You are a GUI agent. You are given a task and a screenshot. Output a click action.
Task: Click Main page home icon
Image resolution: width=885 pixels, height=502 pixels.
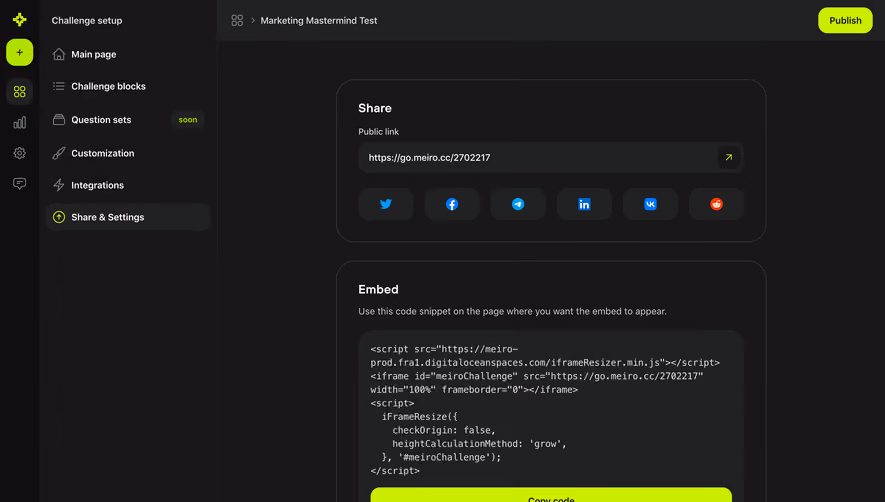point(59,54)
